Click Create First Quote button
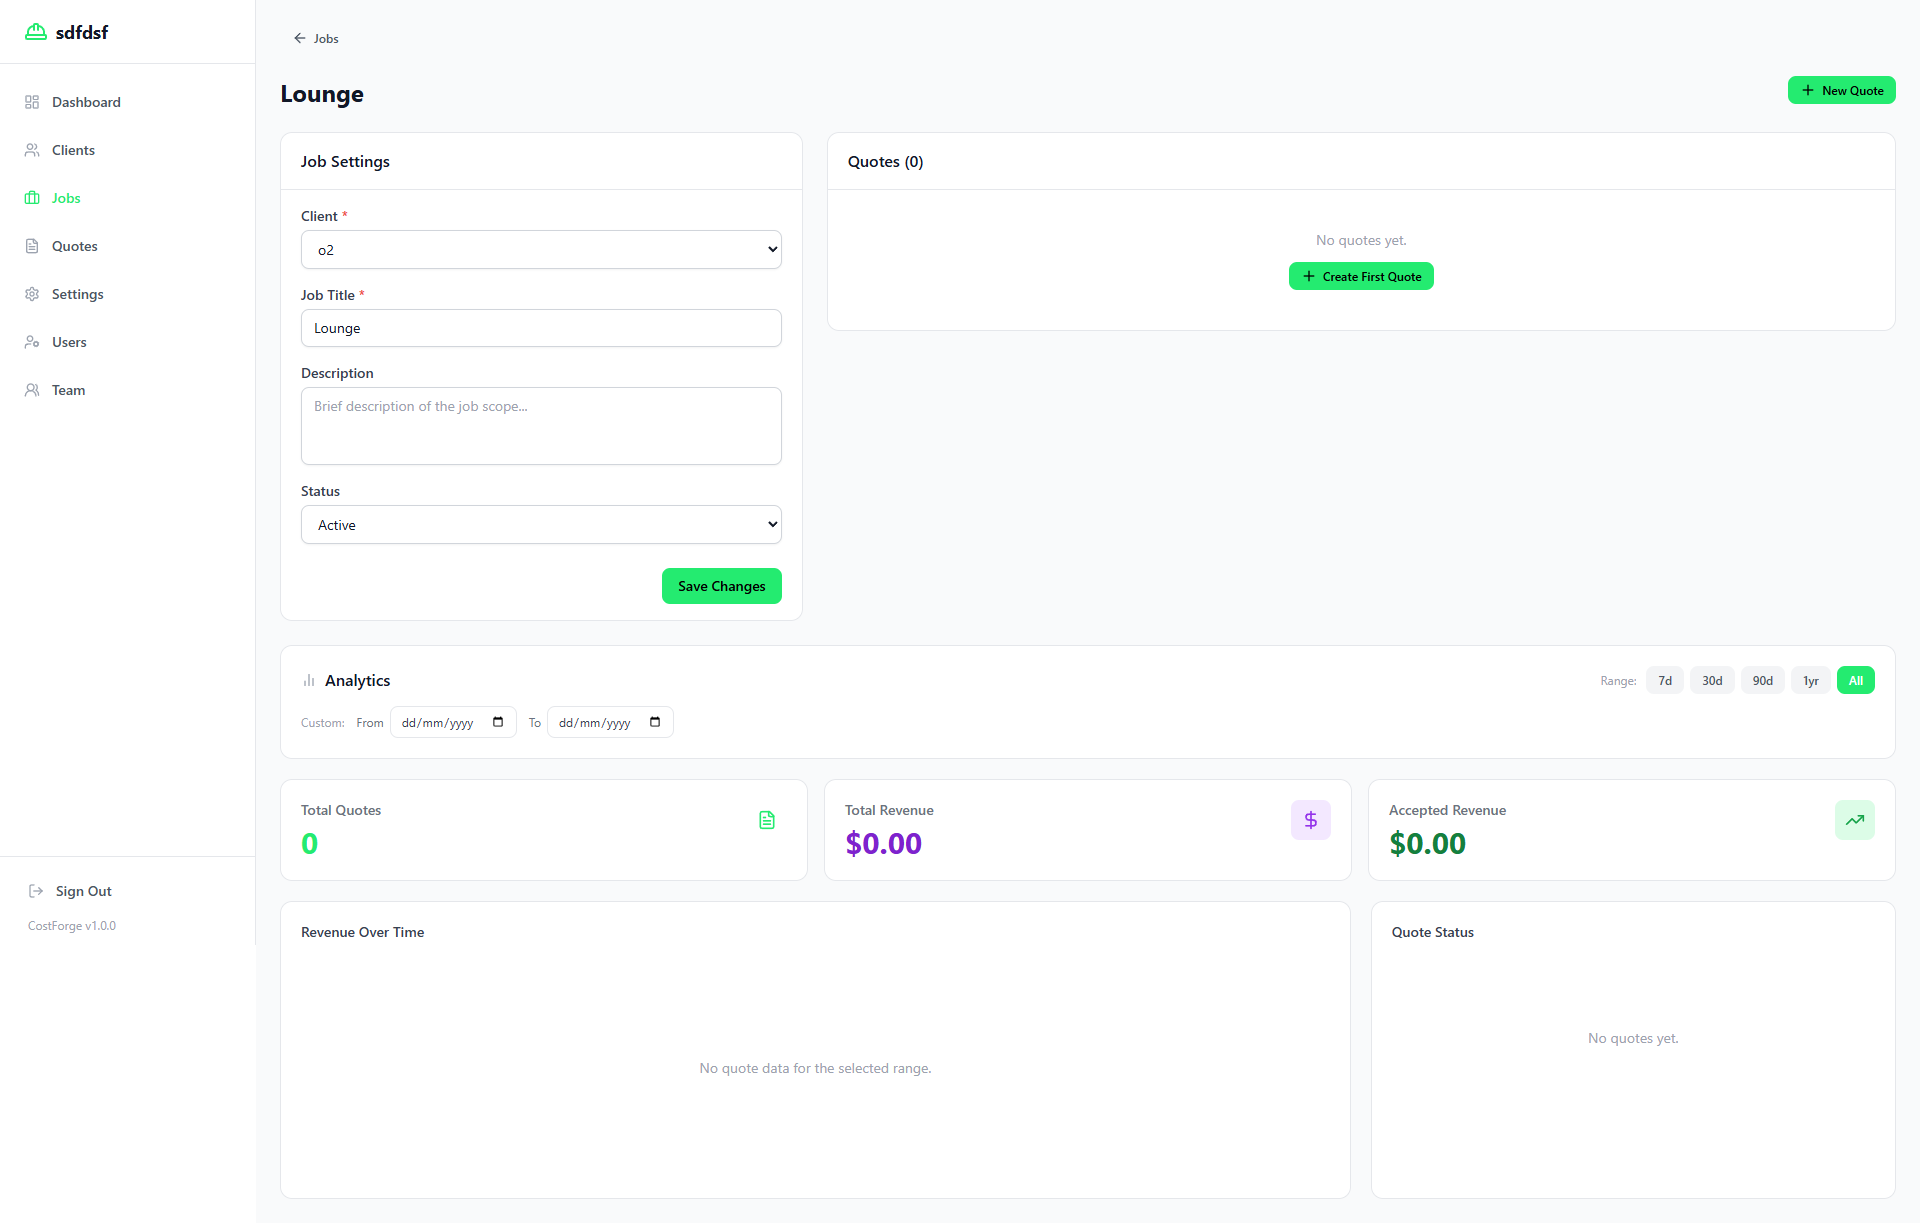This screenshot has height=1223, width=1920. [x=1361, y=277]
